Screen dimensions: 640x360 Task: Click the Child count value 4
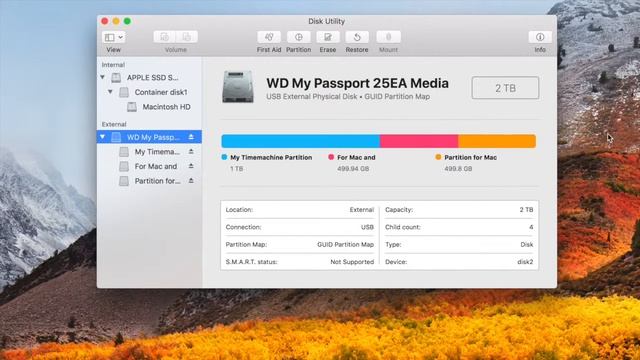pyautogui.click(x=531, y=227)
